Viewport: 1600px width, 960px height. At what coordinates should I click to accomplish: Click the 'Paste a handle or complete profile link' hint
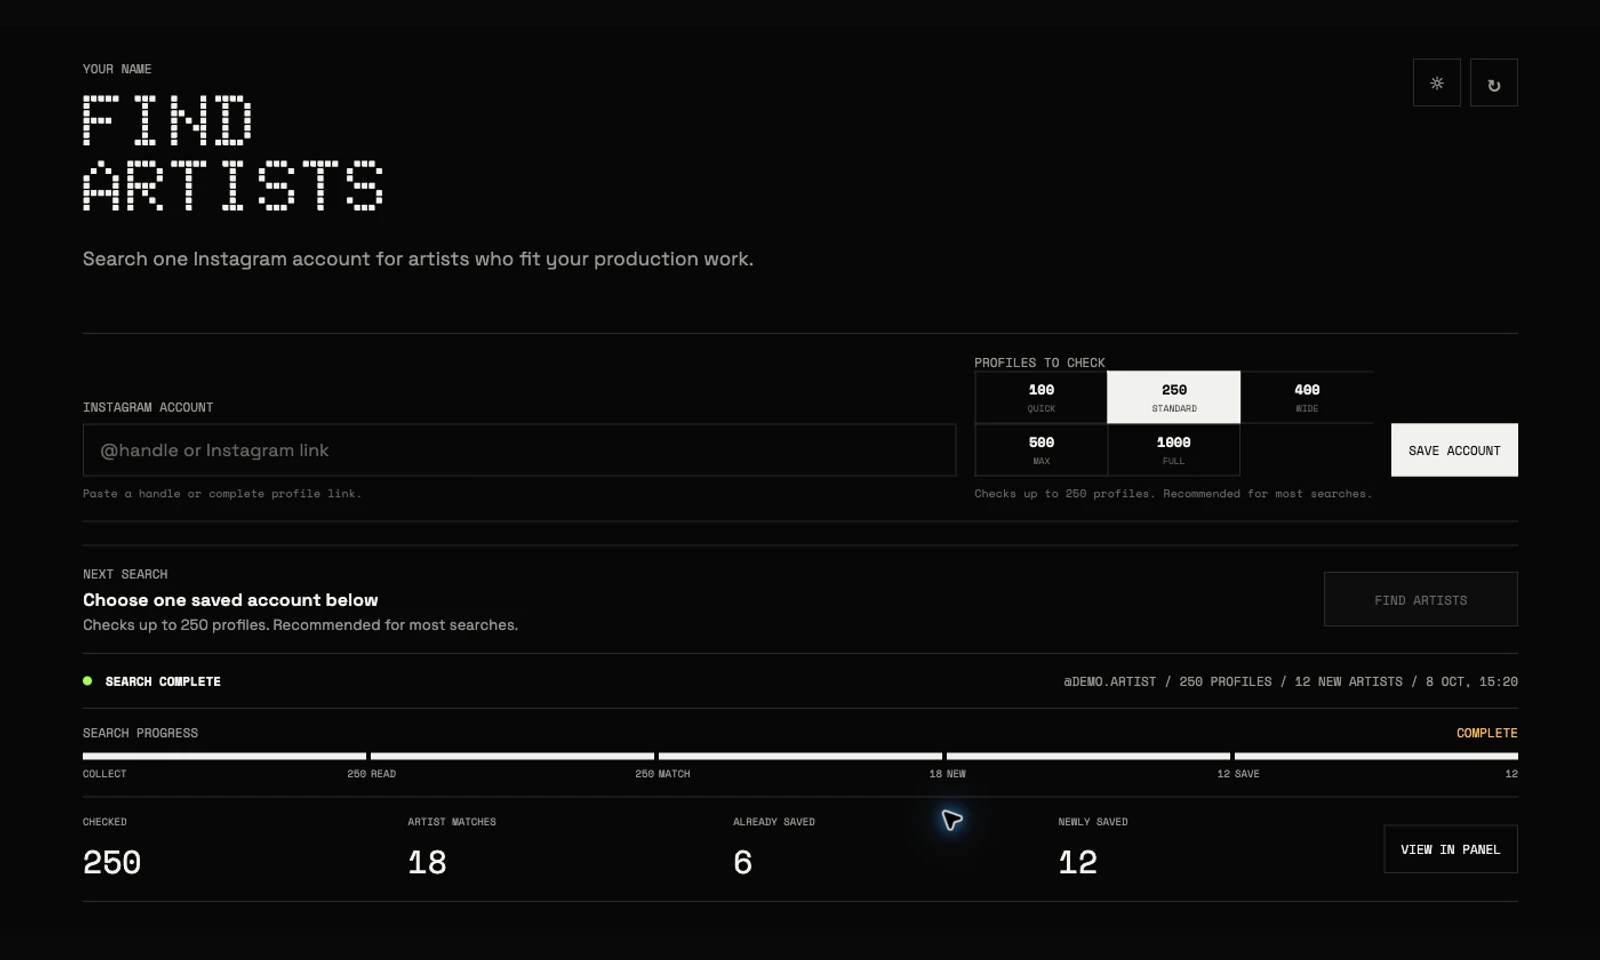[x=222, y=494]
